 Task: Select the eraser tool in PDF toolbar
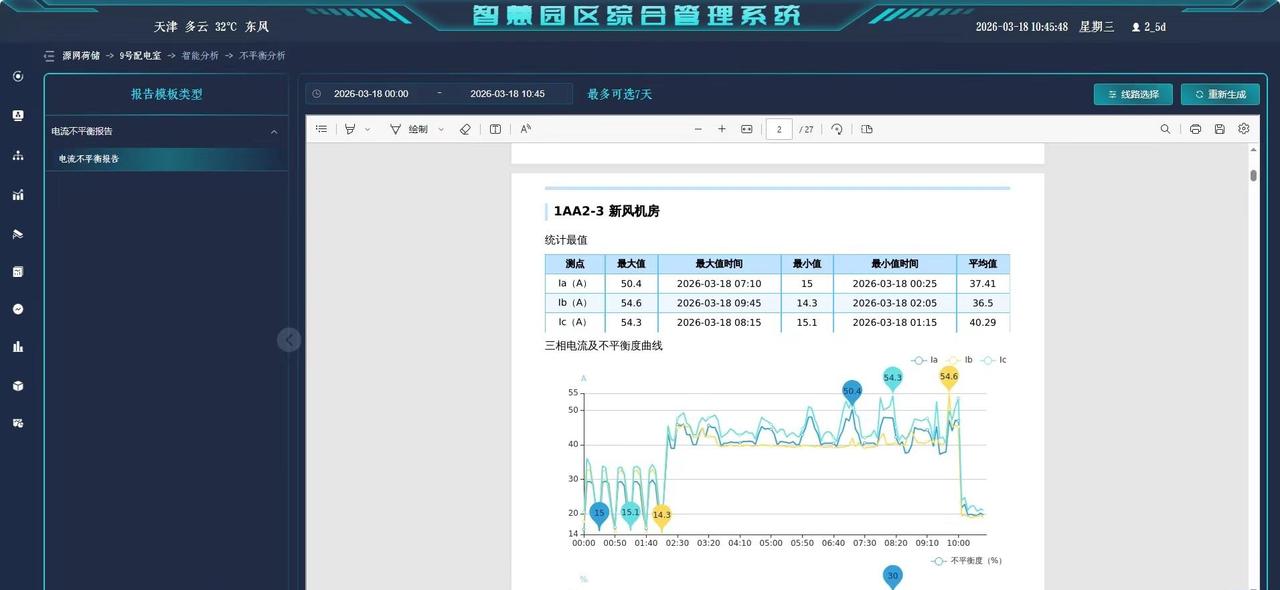[x=465, y=129]
